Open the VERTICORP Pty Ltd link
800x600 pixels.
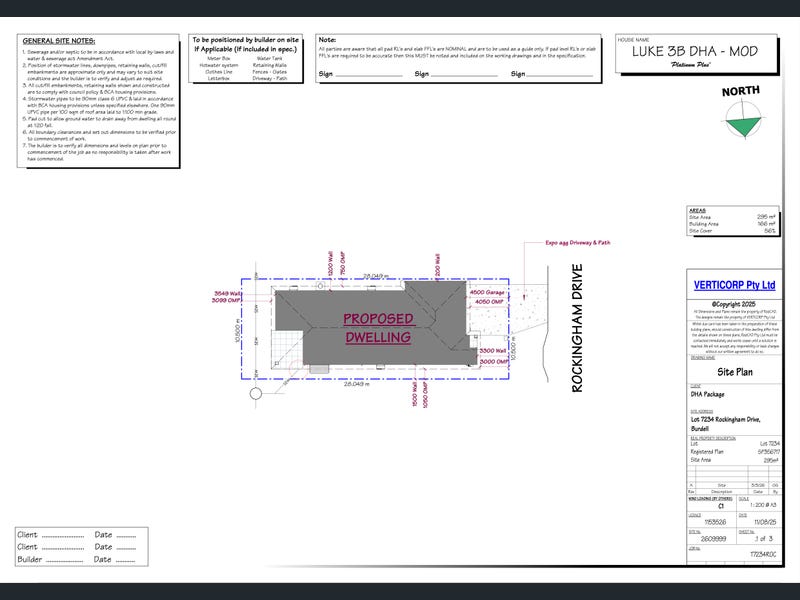click(x=734, y=285)
